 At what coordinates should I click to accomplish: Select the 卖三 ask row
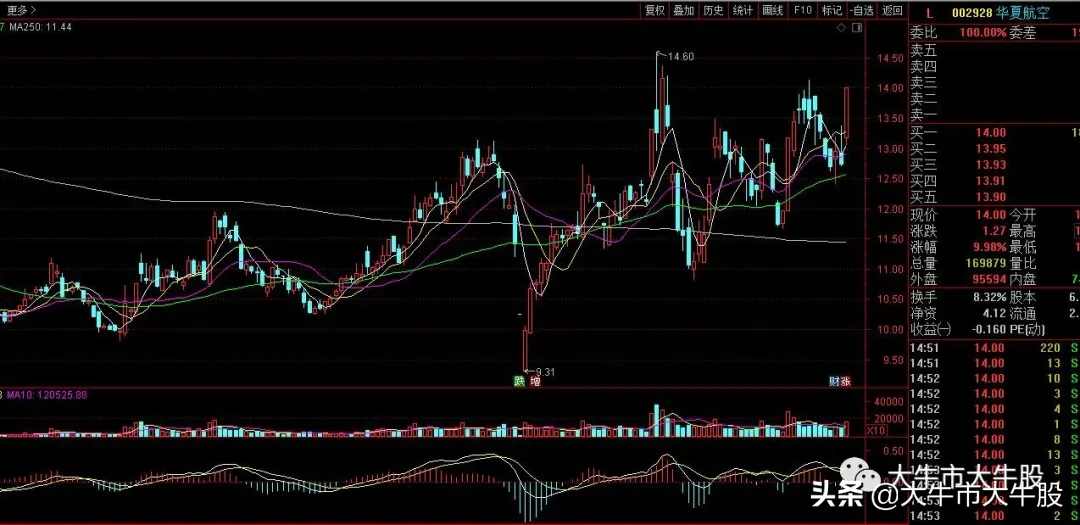click(995, 83)
